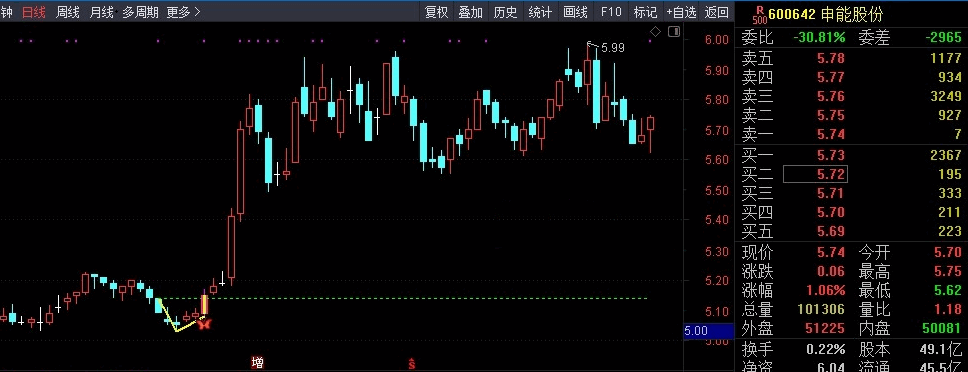Viewport: 968px width, 372px height.
Task: Select 卖四 price 5.77
Action: 830,77
